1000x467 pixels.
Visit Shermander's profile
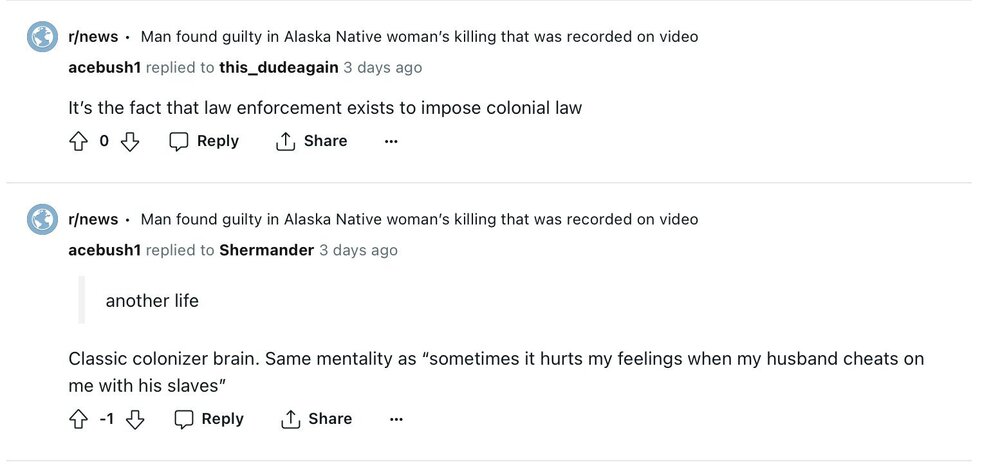(x=266, y=250)
